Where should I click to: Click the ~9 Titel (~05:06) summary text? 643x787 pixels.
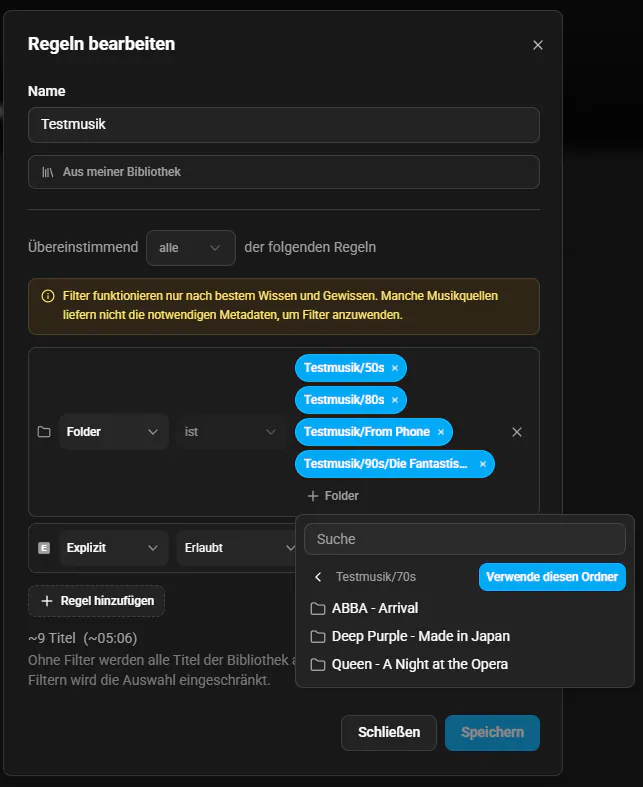point(83,638)
